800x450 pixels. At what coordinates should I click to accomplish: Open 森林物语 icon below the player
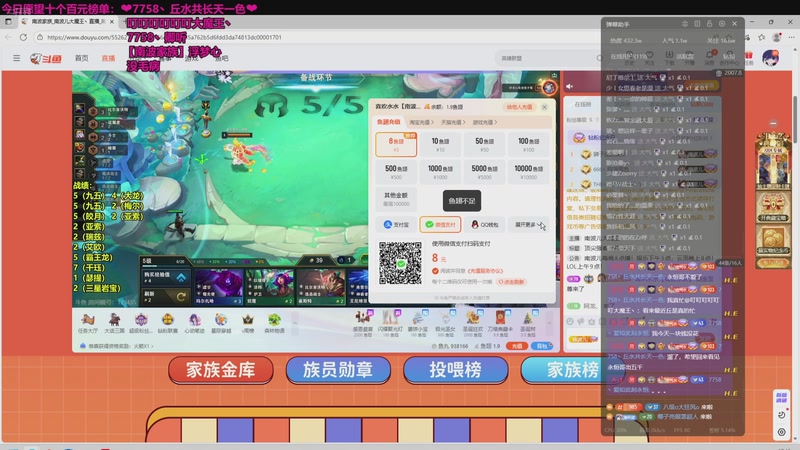pyautogui.click(x=274, y=323)
